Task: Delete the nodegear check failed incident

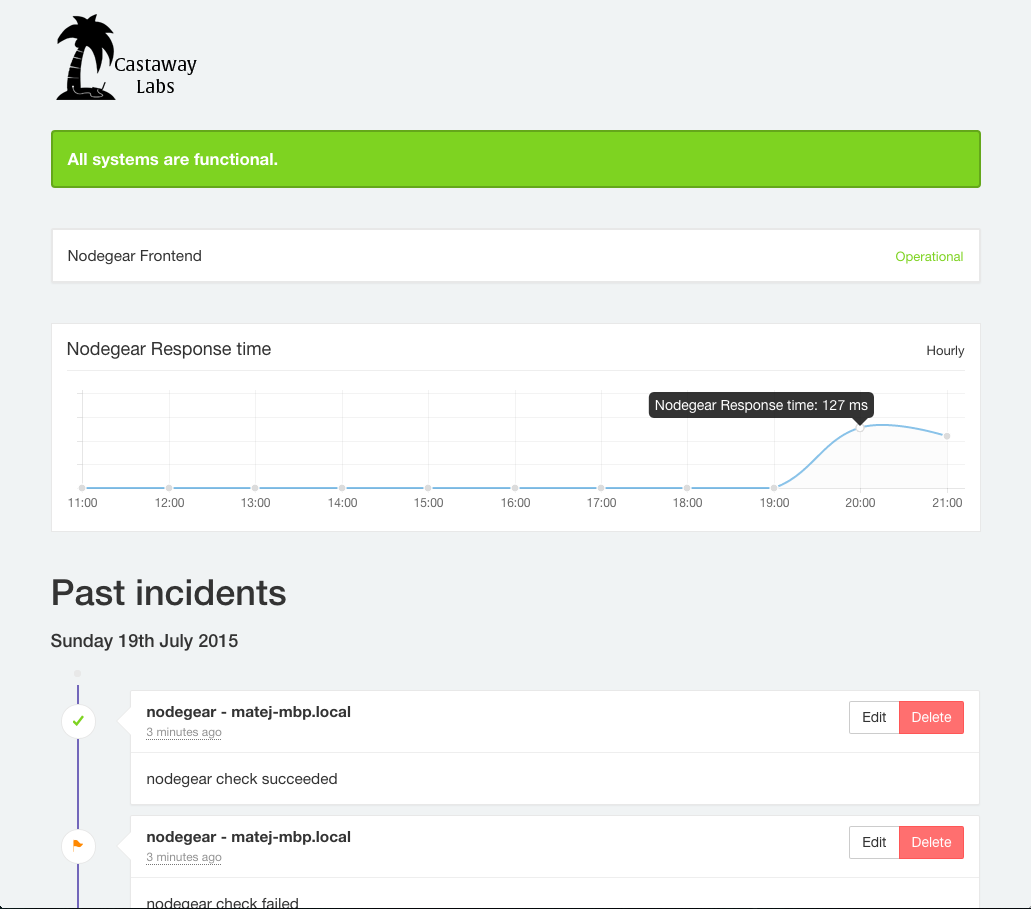Action: pyautogui.click(x=931, y=842)
